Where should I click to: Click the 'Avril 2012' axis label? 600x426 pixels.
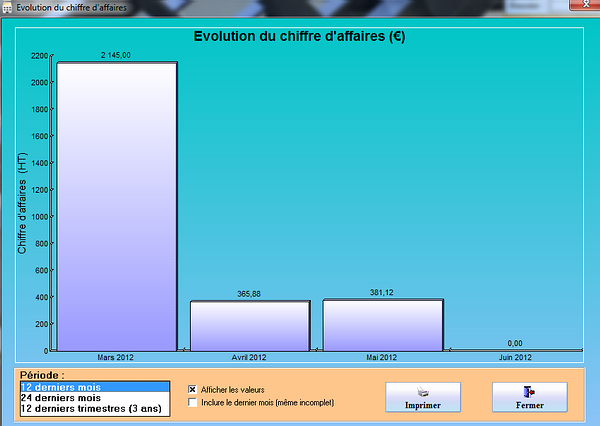tap(249, 357)
